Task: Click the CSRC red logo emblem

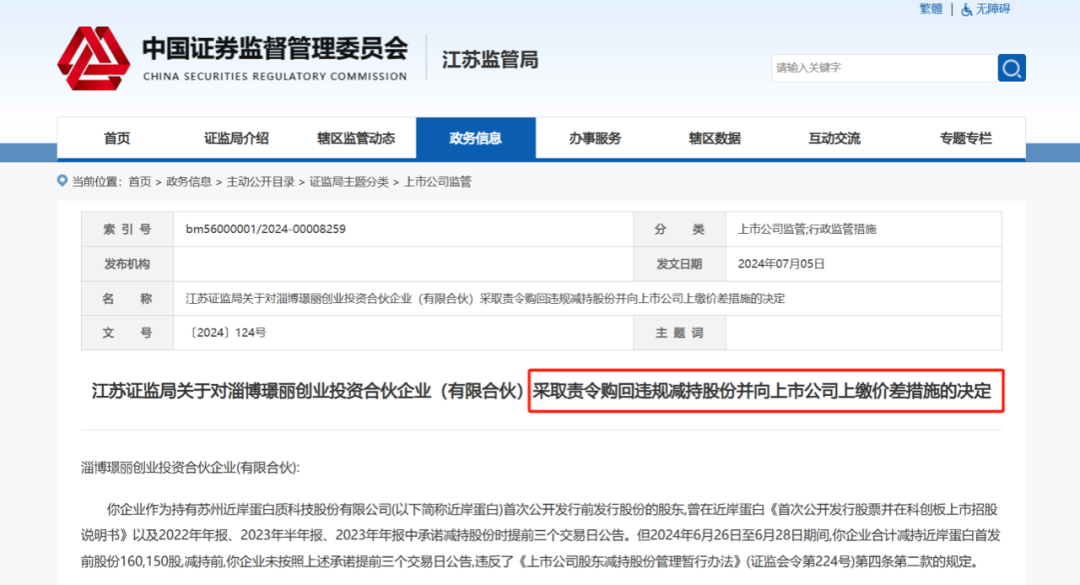Action: (x=93, y=59)
